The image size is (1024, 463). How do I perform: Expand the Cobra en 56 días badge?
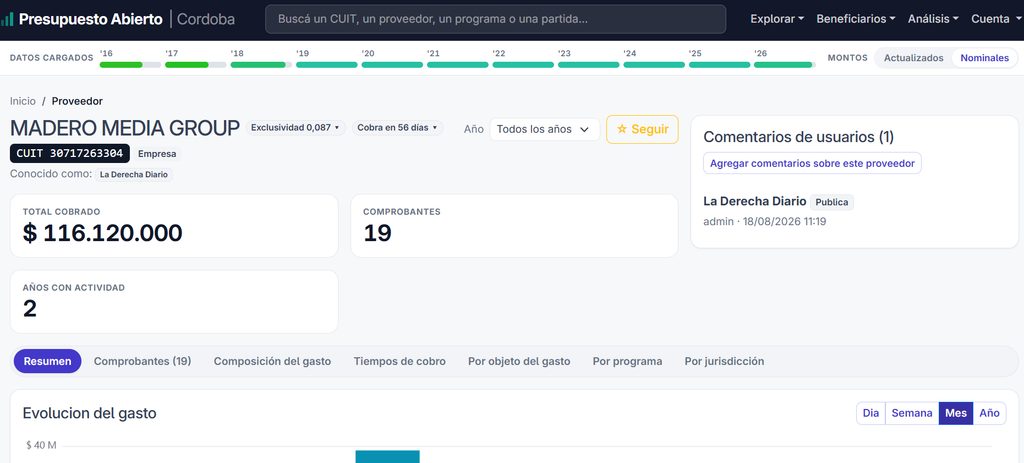coord(397,127)
